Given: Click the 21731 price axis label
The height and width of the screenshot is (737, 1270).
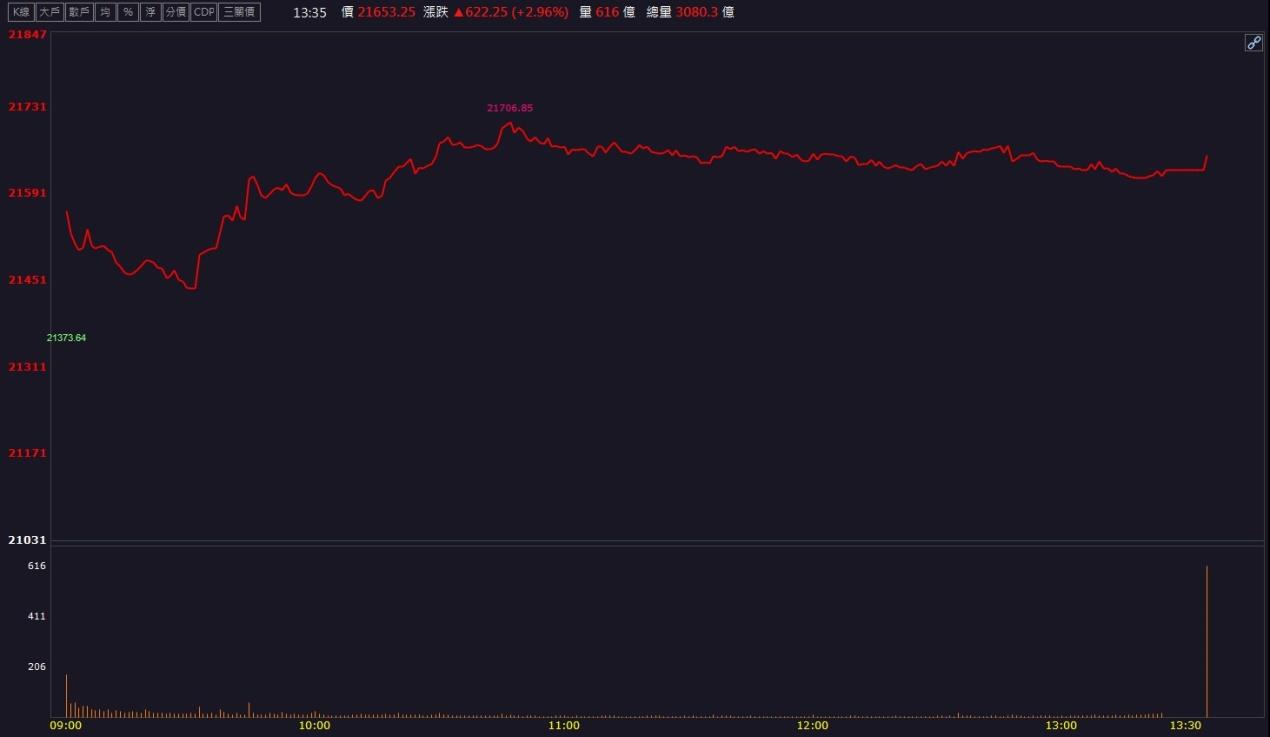Looking at the screenshot, I should (x=27, y=107).
